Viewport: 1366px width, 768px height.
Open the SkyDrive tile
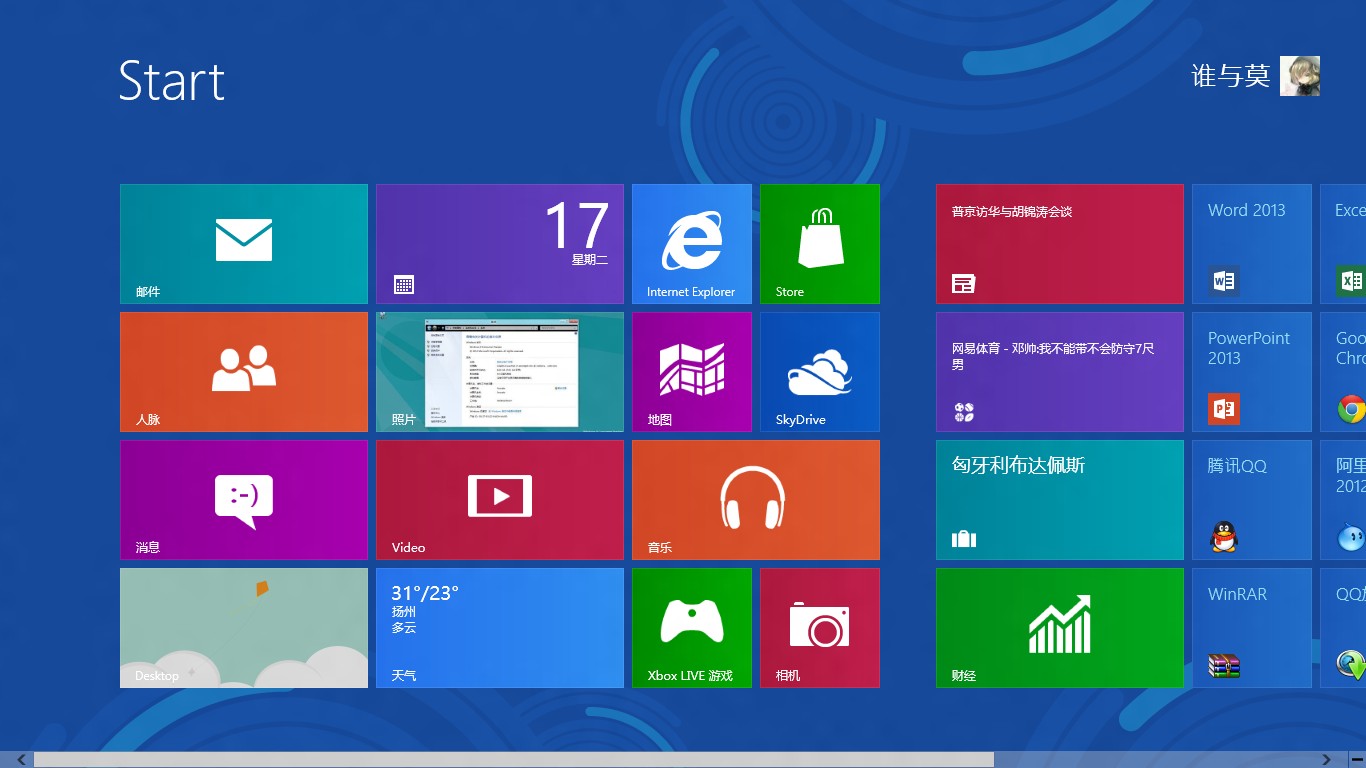pyautogui.click(x=820, y=372)
